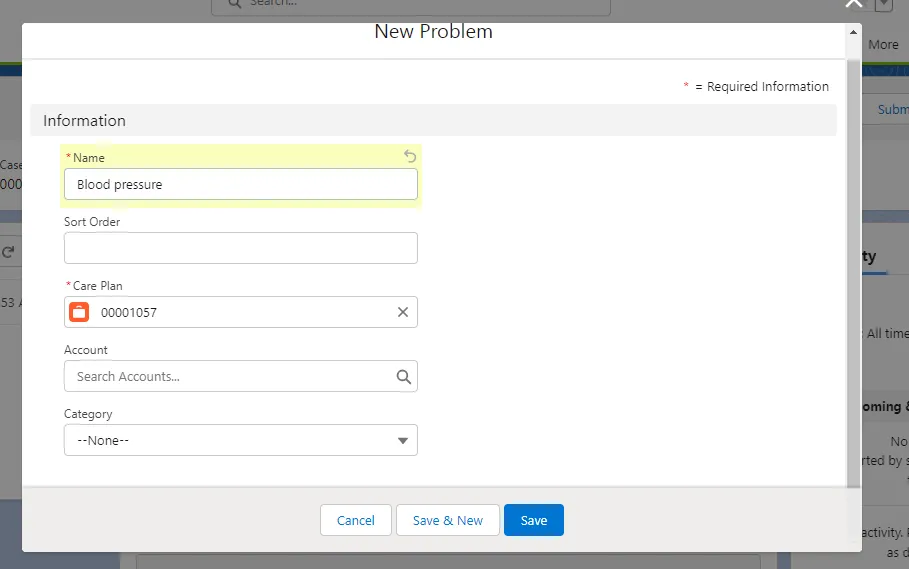Click the Required Information legend text
Viewport: 909px width, 569px height.
756,86
